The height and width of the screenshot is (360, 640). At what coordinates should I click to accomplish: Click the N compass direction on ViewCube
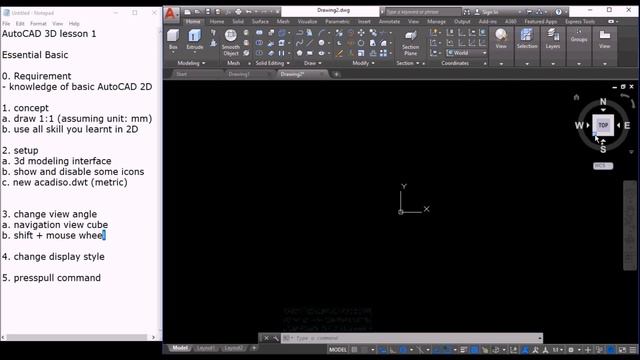click(603, 102)
